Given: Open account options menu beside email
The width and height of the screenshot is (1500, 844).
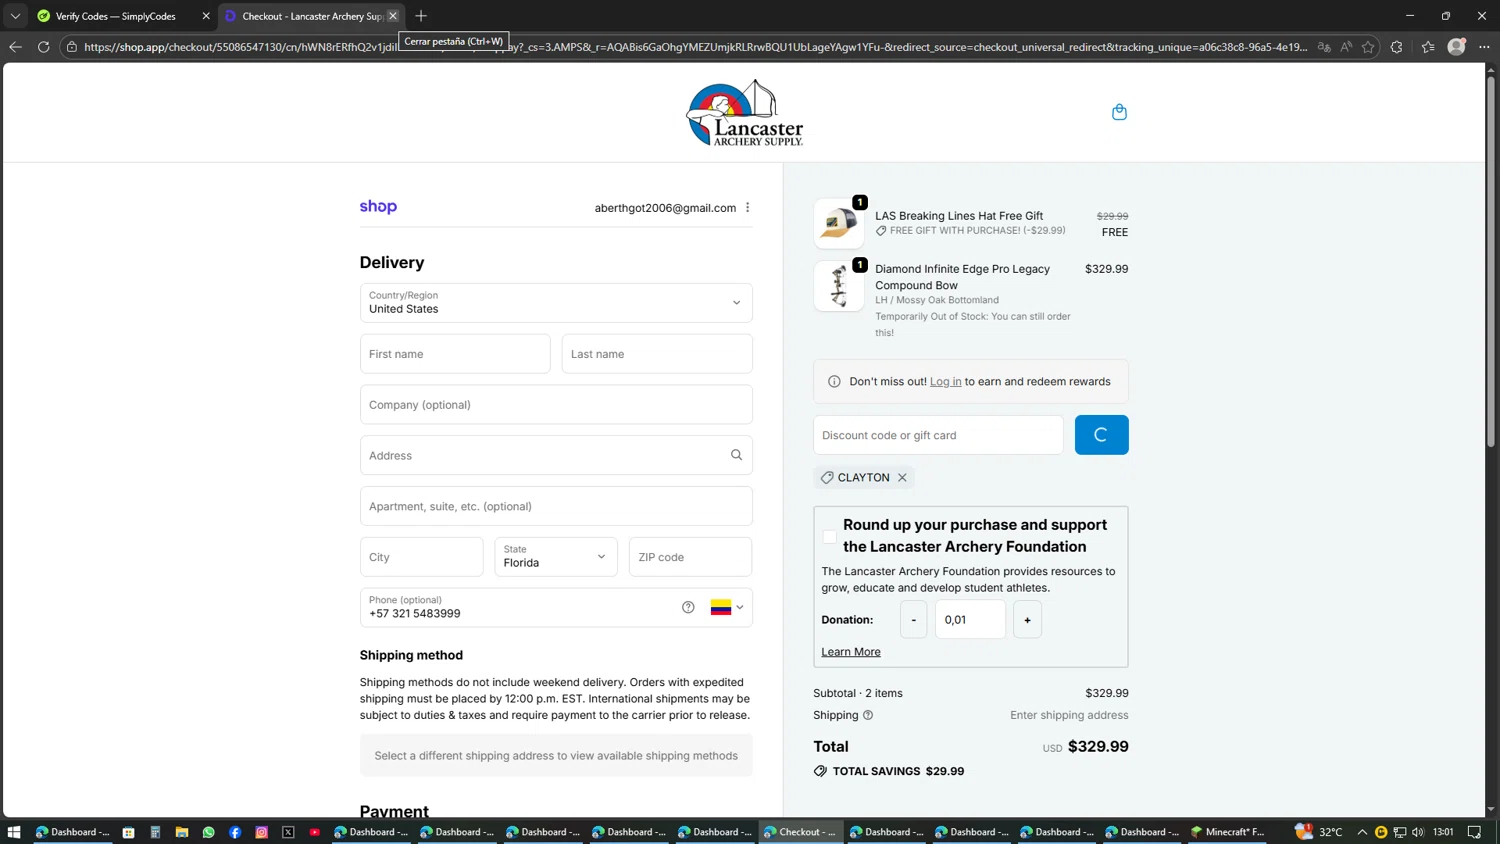Looking at the screenshot, I should click(x=748, y=207).
